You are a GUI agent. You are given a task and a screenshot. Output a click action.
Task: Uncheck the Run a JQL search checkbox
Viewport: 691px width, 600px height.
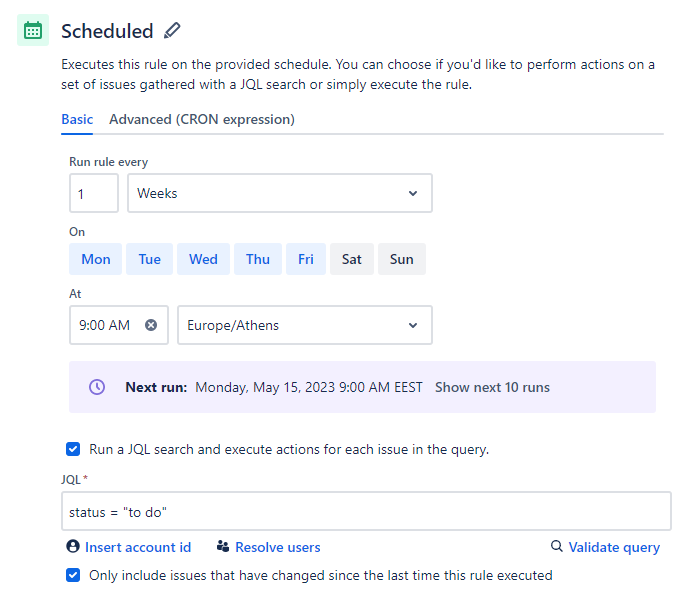coord(73,449)
